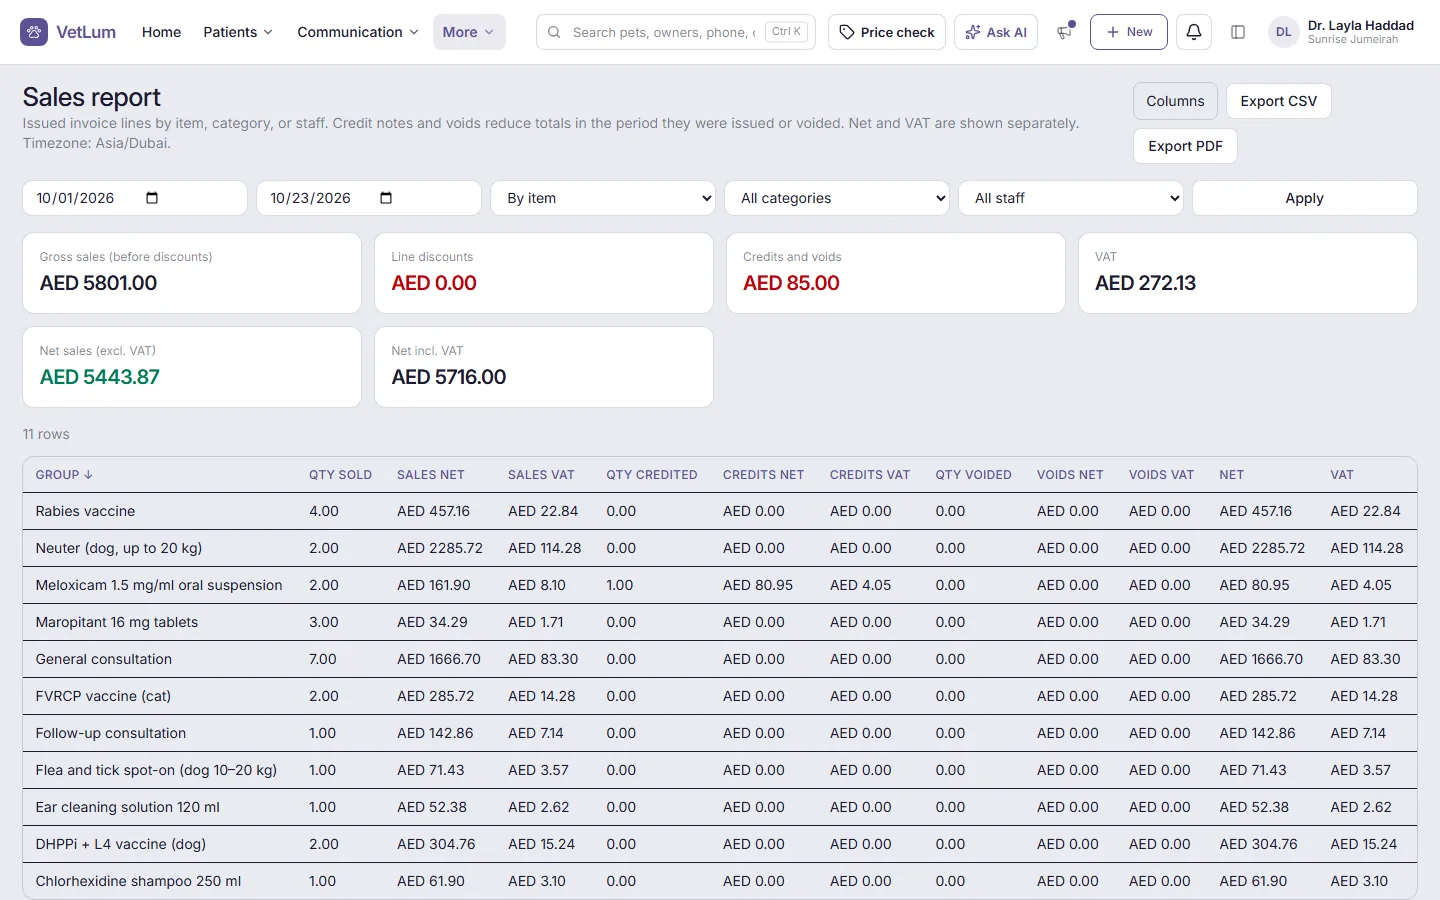This screenshot has width=1440, height=900.
Task: Expand the More menu
Action: coord(469,32)
